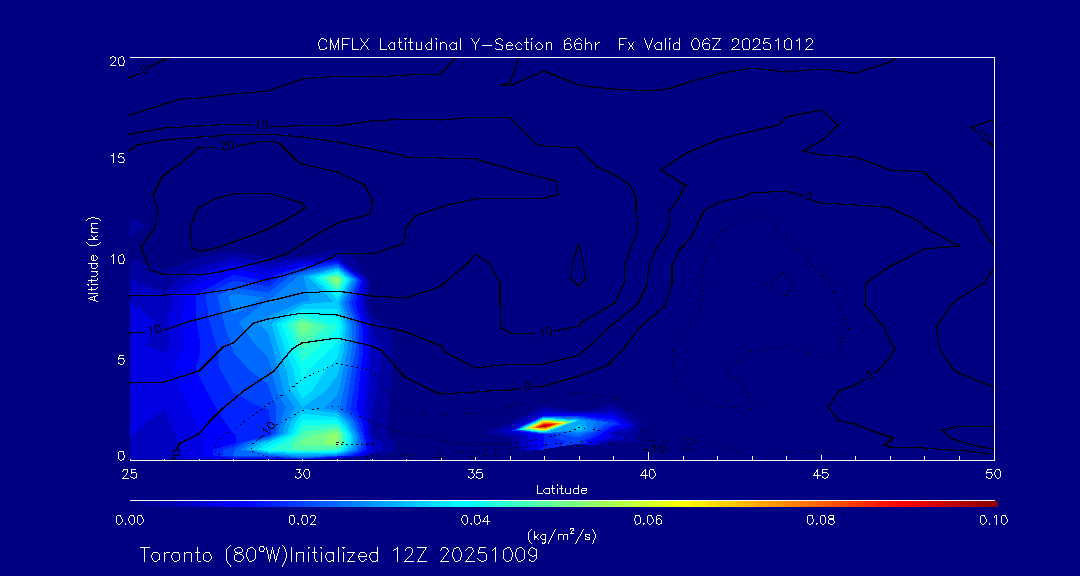Screen dimensions: 1080x576
Task: Click the cyan flux peak near 9 km altitude
Action: pos(333,276)
